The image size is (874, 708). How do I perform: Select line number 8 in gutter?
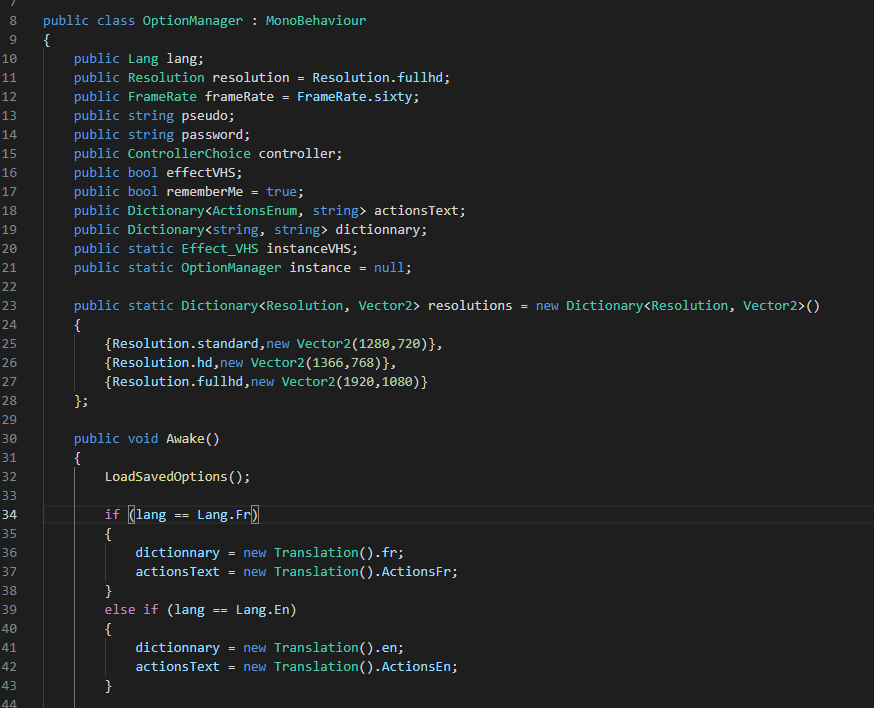[13, 20]
